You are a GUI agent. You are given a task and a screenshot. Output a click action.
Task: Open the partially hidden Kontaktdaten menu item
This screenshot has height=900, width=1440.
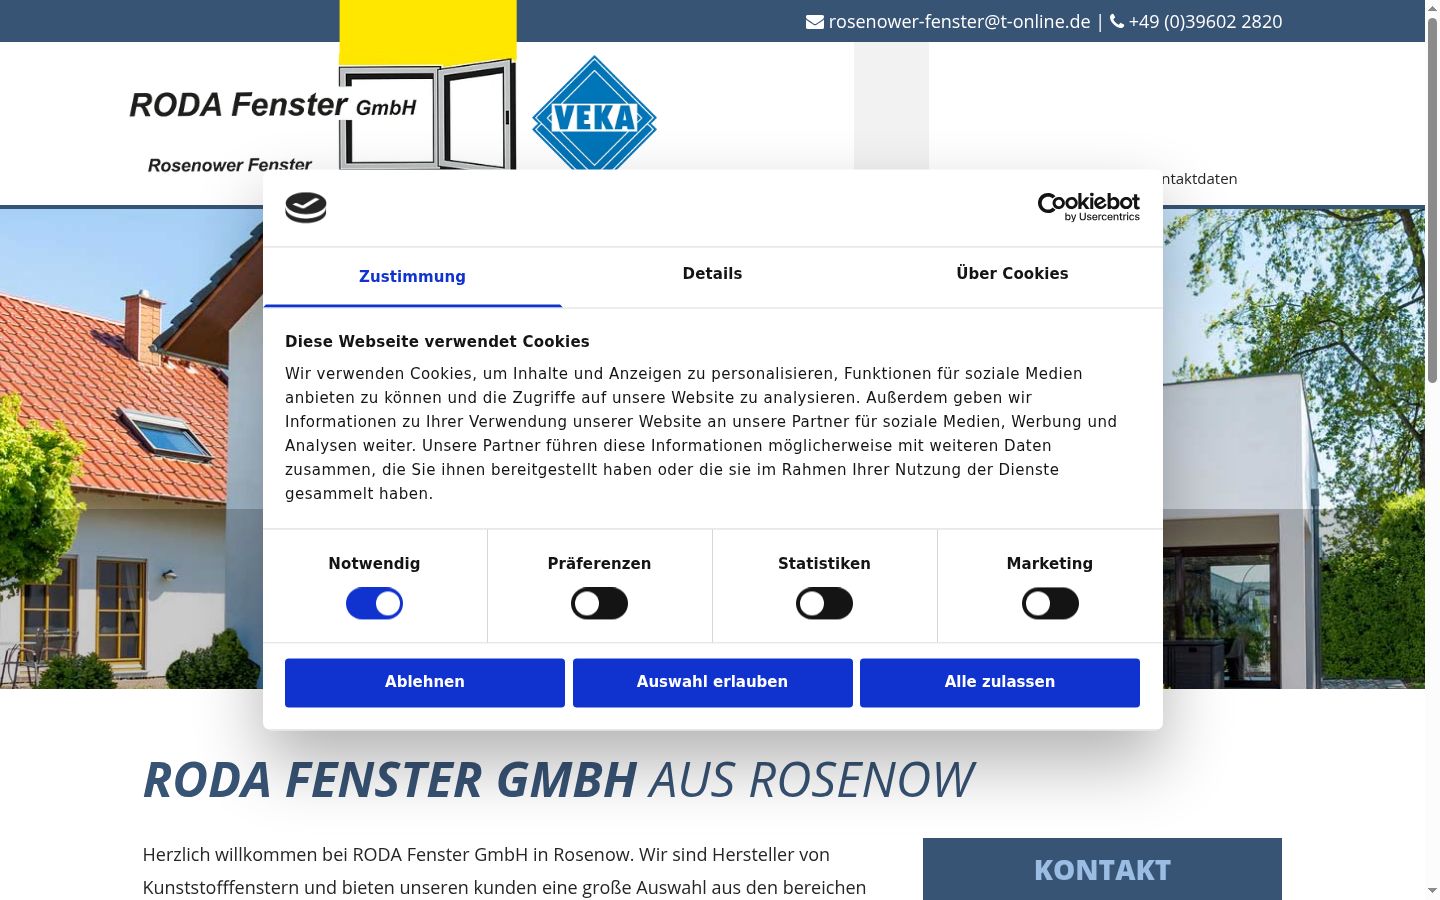(1200, 179)
